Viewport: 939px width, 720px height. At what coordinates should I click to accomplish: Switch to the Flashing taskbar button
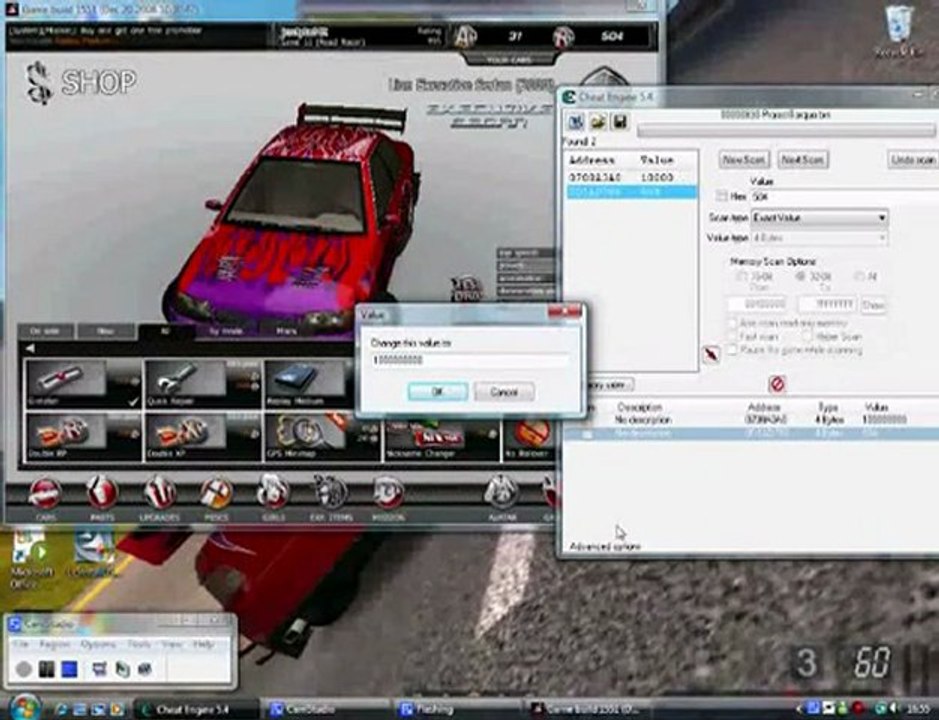point(453,709)
